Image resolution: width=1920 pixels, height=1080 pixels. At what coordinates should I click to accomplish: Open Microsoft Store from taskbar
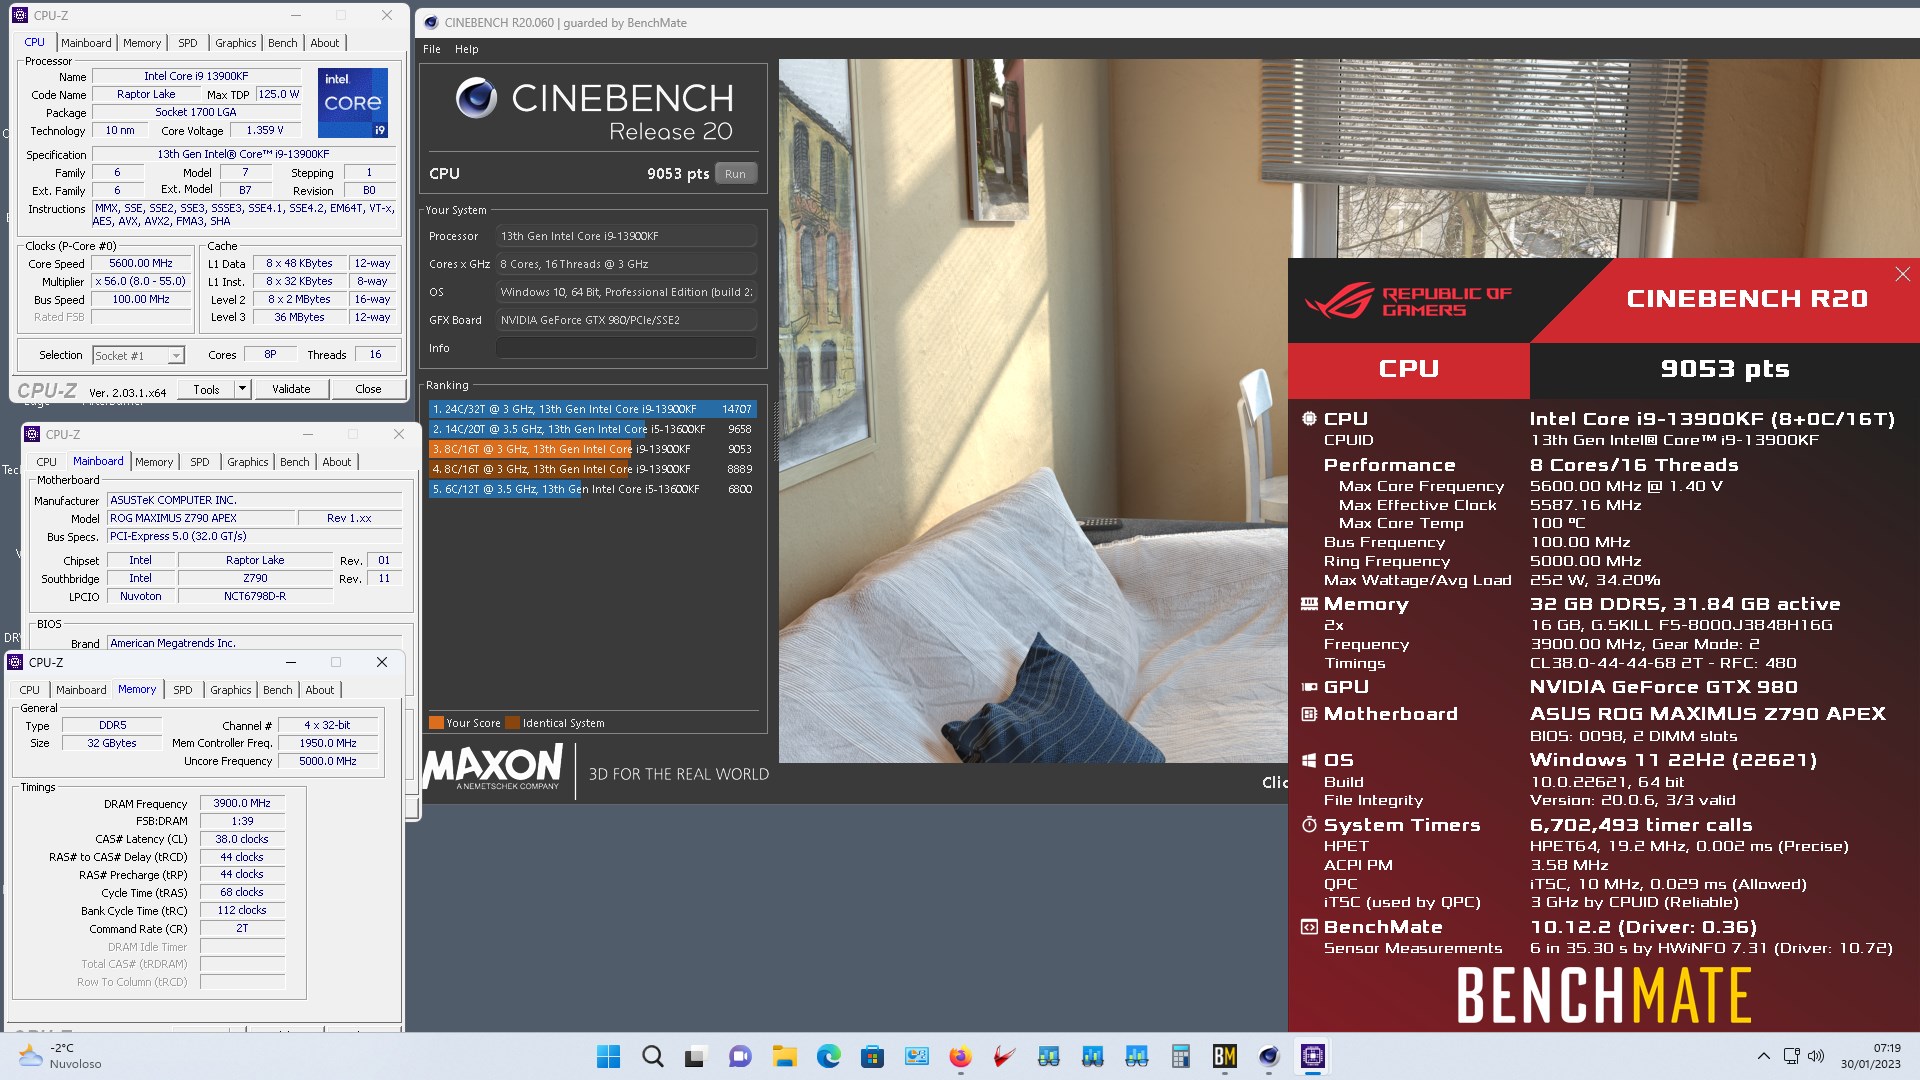[872, 1056]
